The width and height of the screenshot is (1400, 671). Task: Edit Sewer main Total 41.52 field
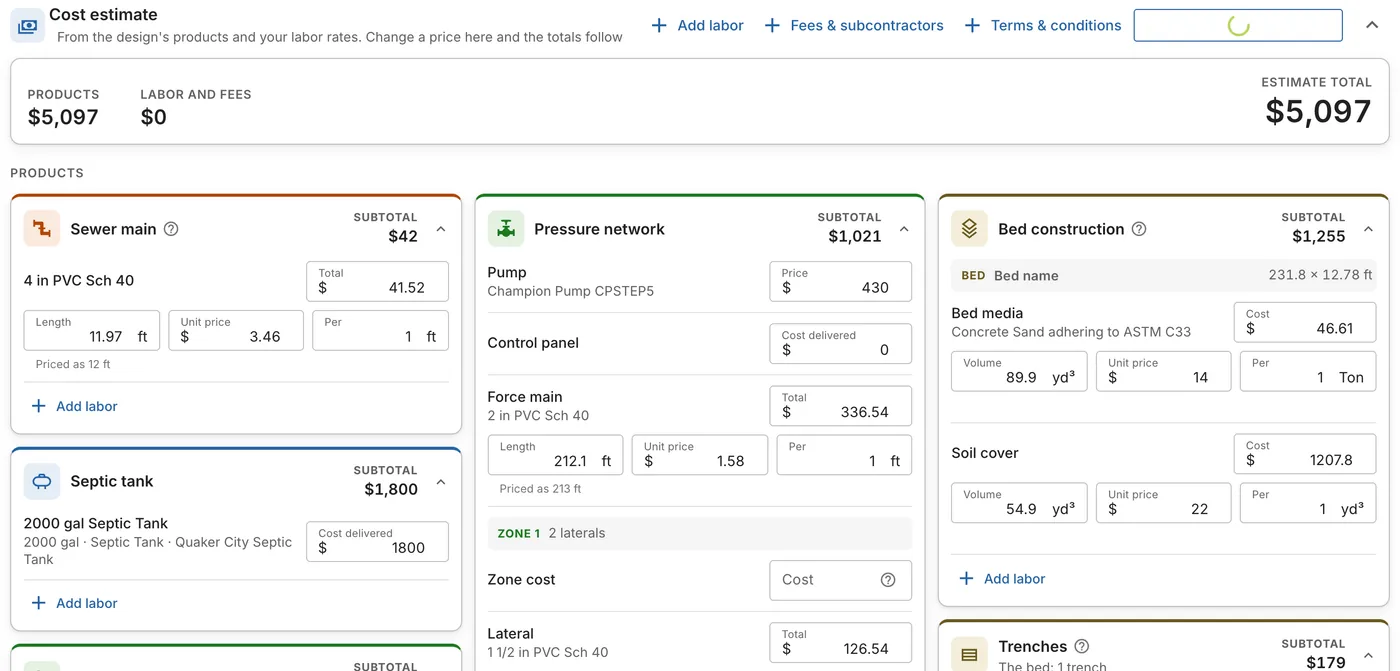click(377, 281)
